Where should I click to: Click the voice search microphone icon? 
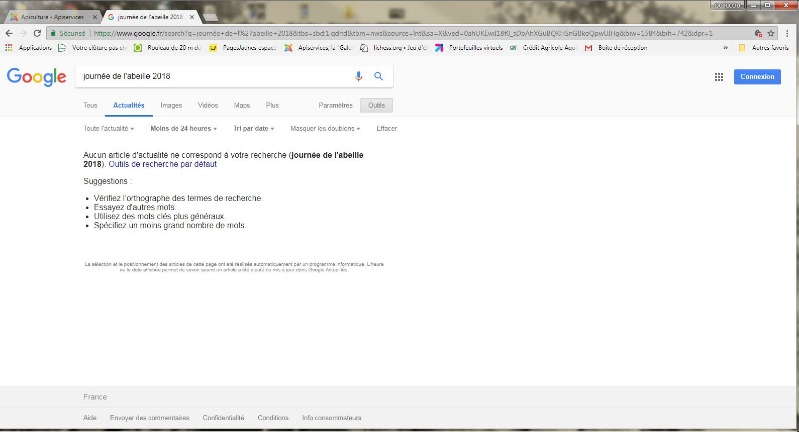point(359,76)
